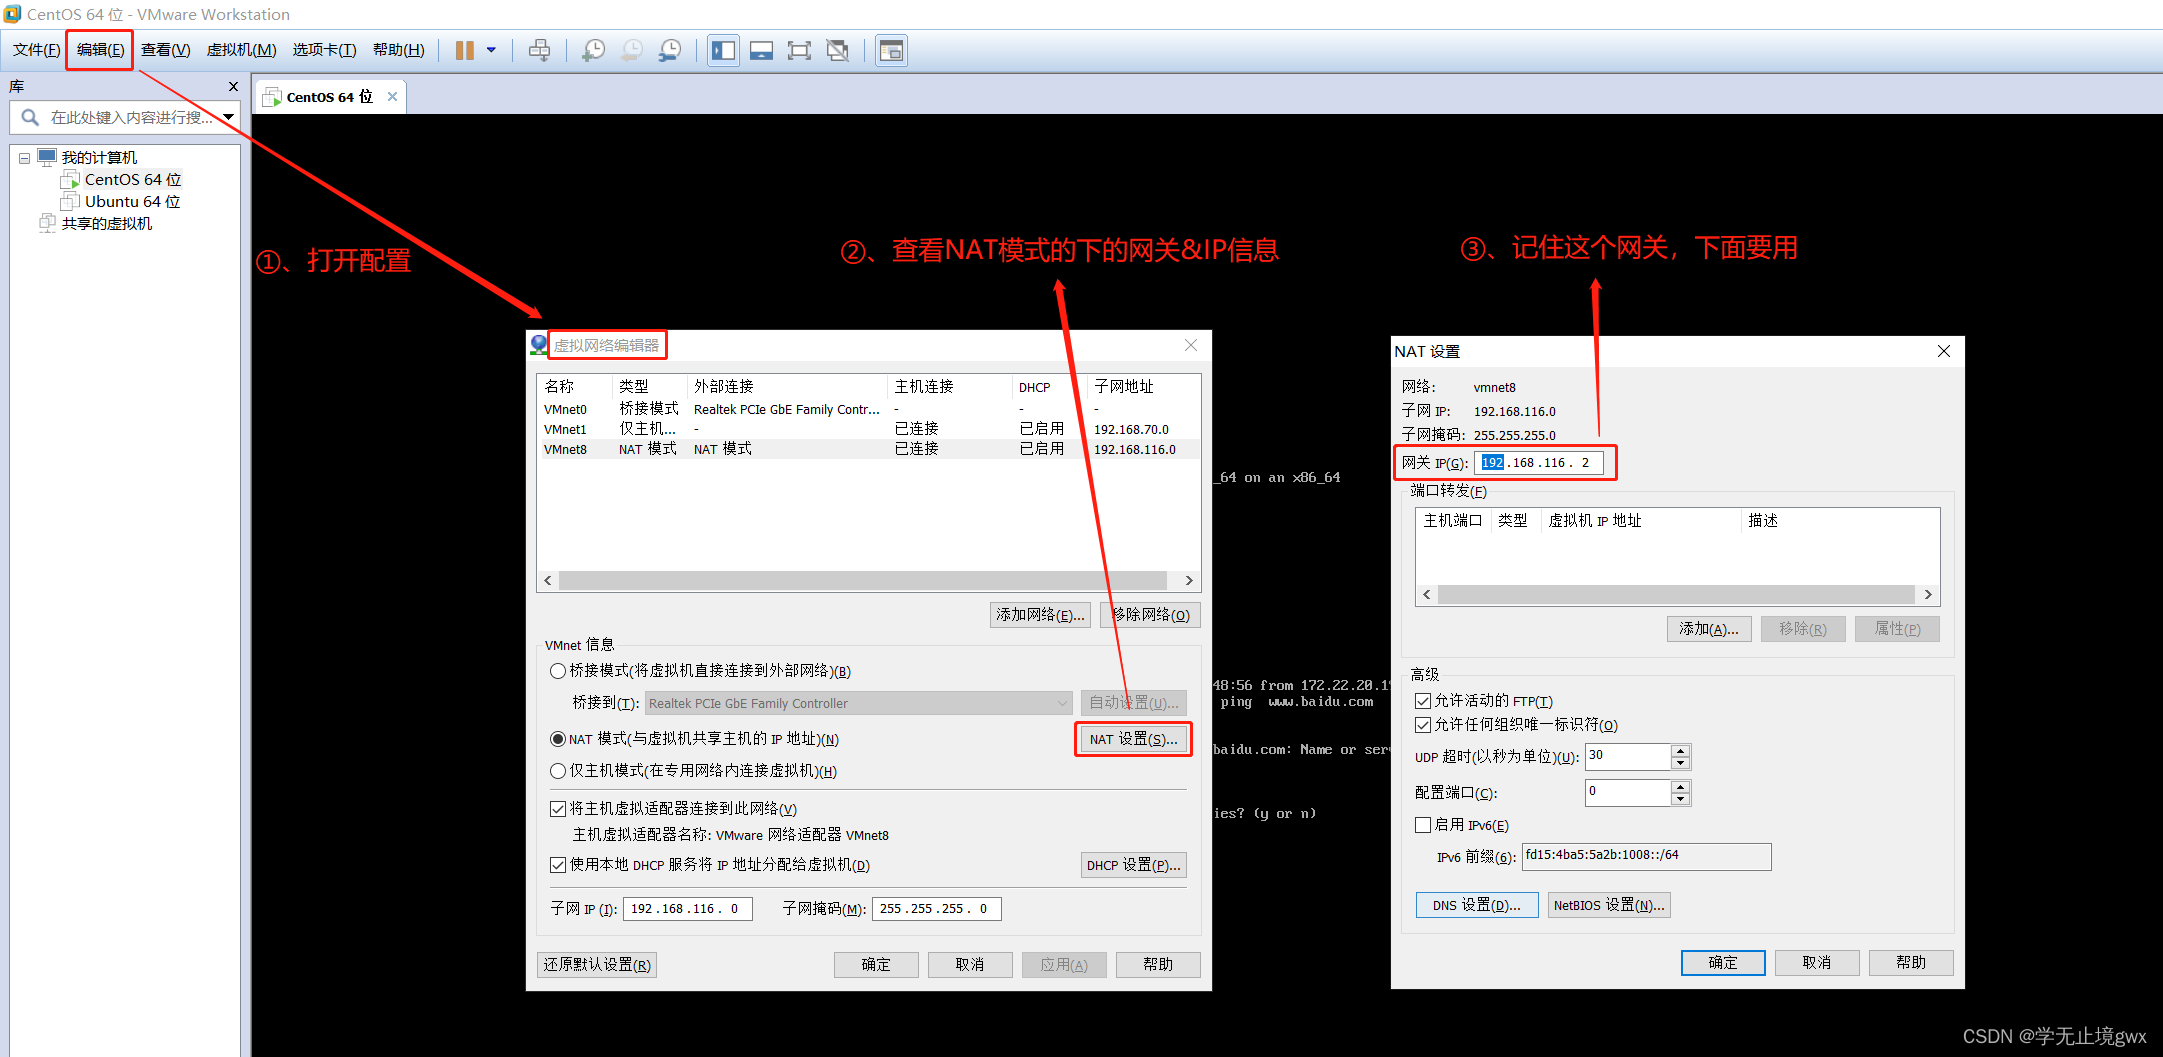Viewport: 2163px width, 1057px height.
Task: Select 共享的虚拟机 in the library tree
Action: (x=106, y=224)
